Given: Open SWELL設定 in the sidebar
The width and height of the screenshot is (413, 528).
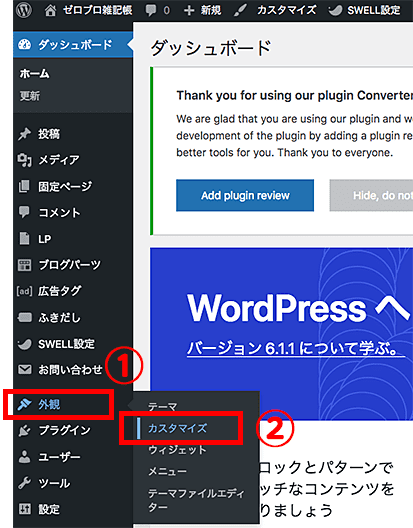Looking at the screenshot, I should tap(66, 344).
